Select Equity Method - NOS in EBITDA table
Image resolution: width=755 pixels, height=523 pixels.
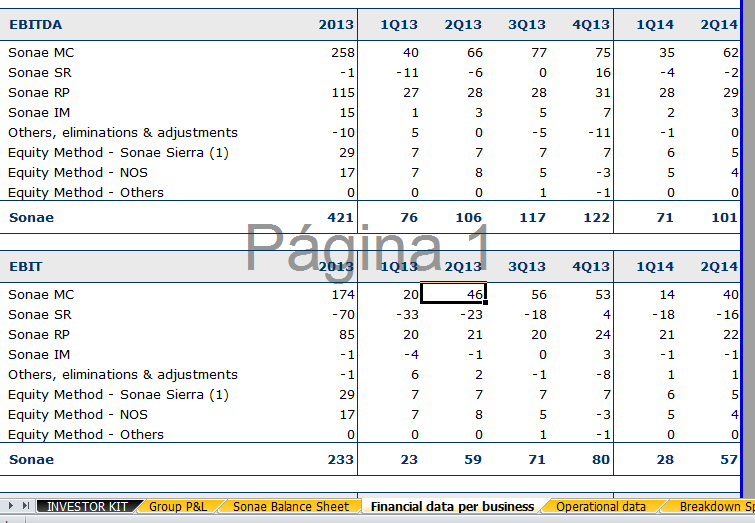pos(78,172)
